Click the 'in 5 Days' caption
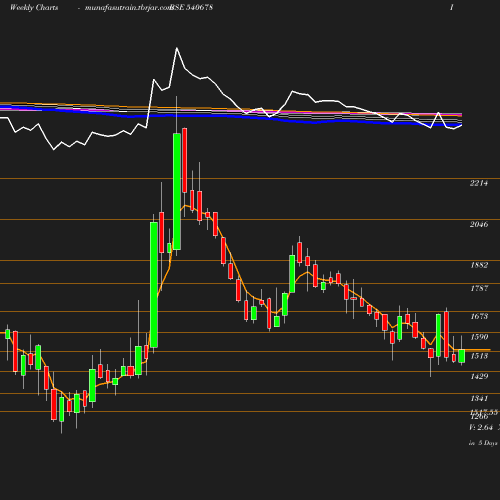The width and height of the screenshot is (500, 500). [483, 443]
